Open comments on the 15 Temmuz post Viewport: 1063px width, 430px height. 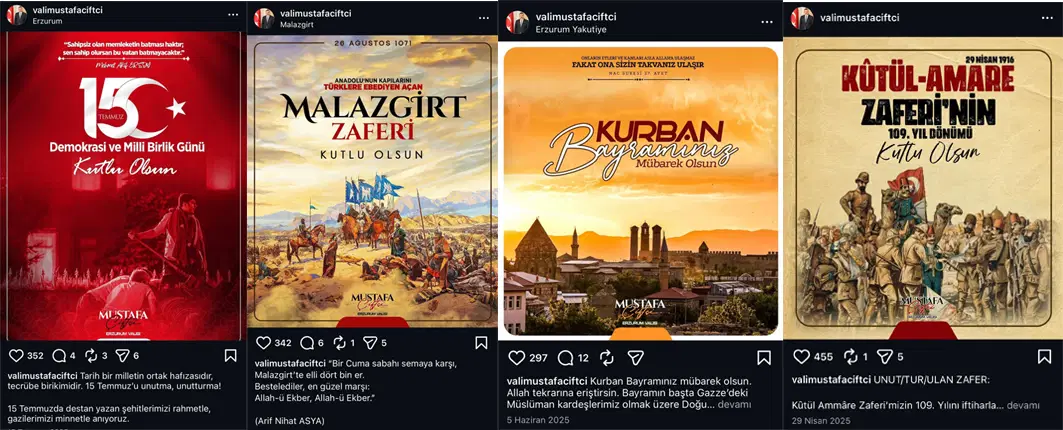pyautogui.click(x=60, y=355)
